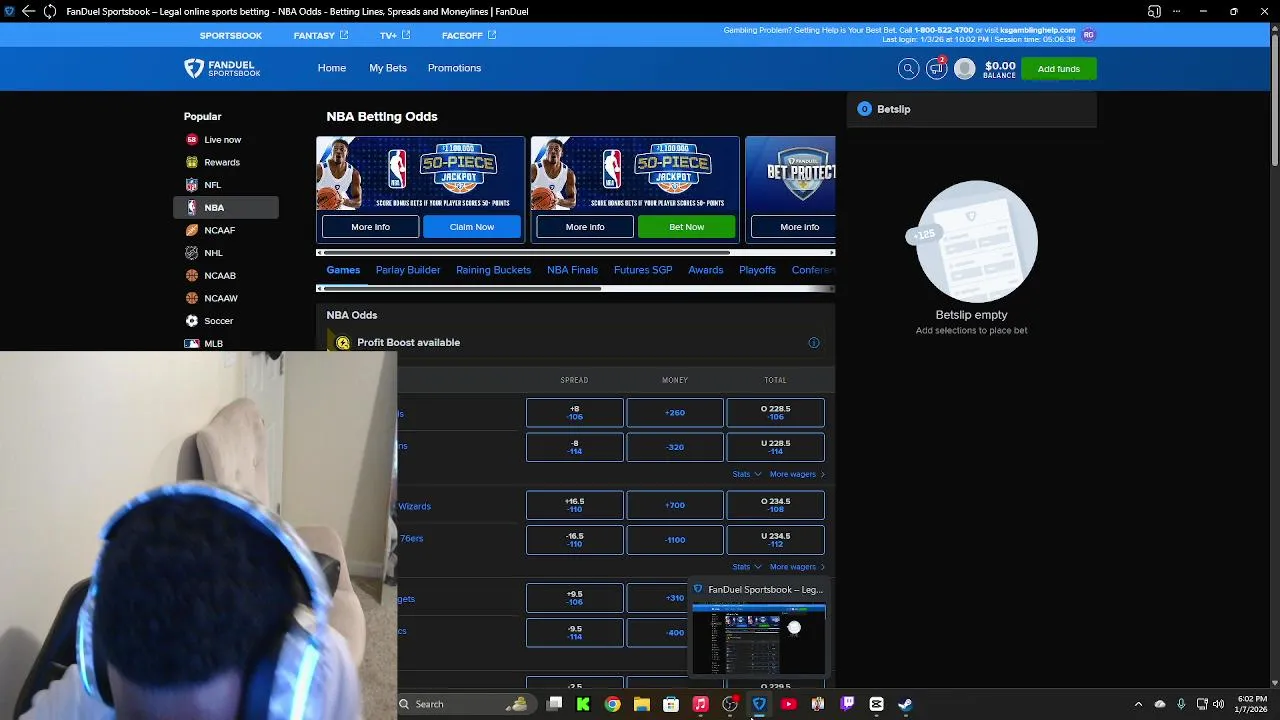
Task: Open Twitch from the taskbar
Action: [x=847, y=704]
